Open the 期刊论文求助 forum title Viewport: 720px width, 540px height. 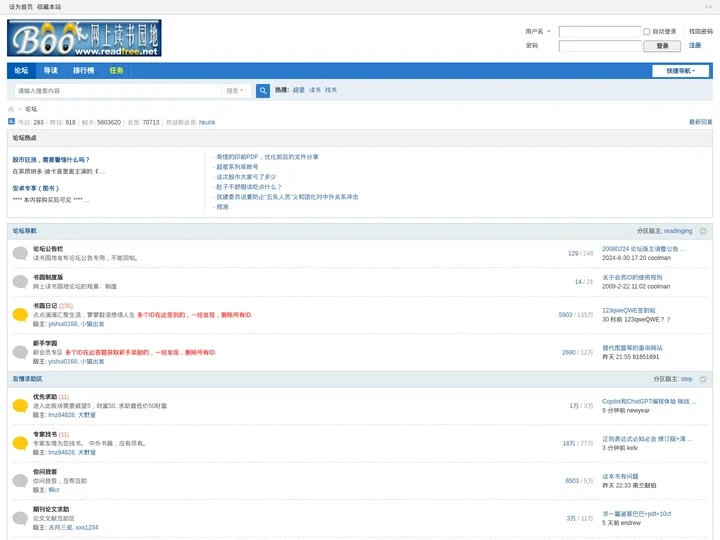click(x=51, y=510)
